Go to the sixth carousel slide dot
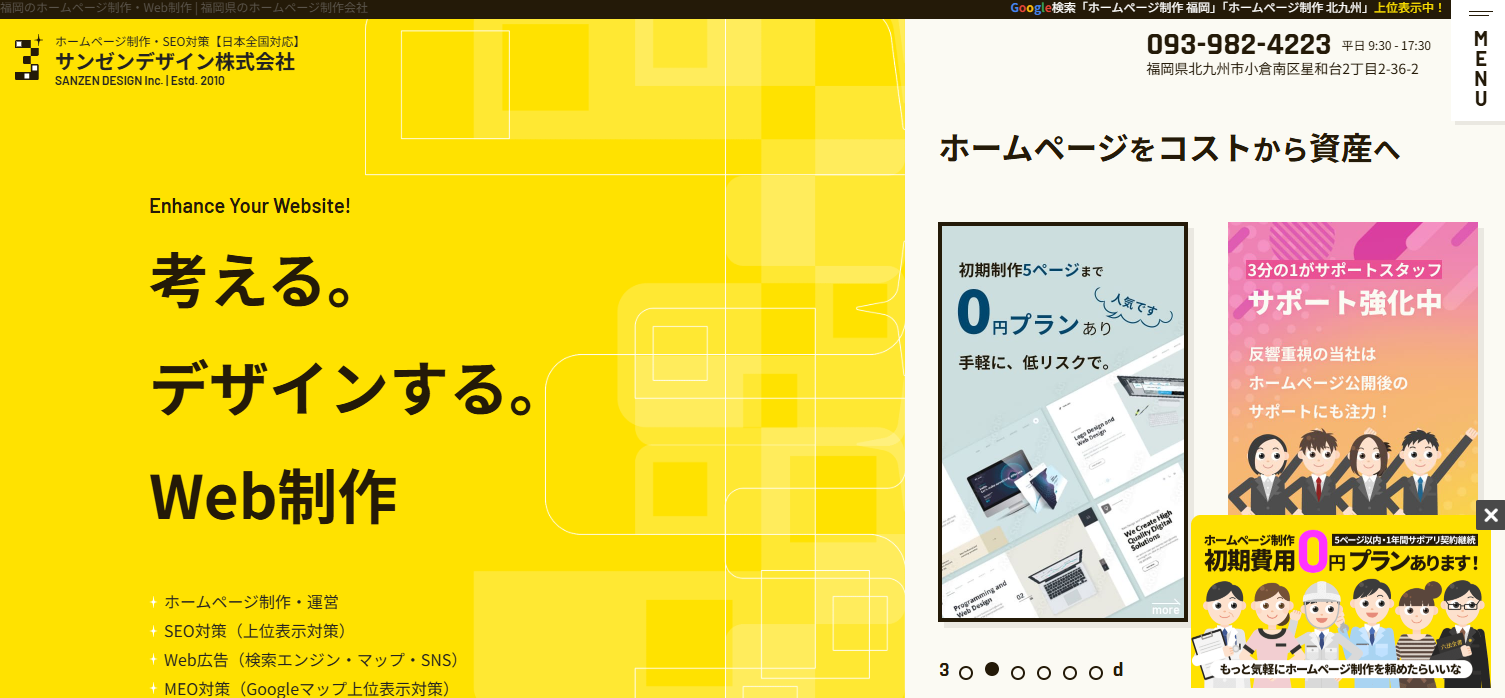 point(1096,673)
